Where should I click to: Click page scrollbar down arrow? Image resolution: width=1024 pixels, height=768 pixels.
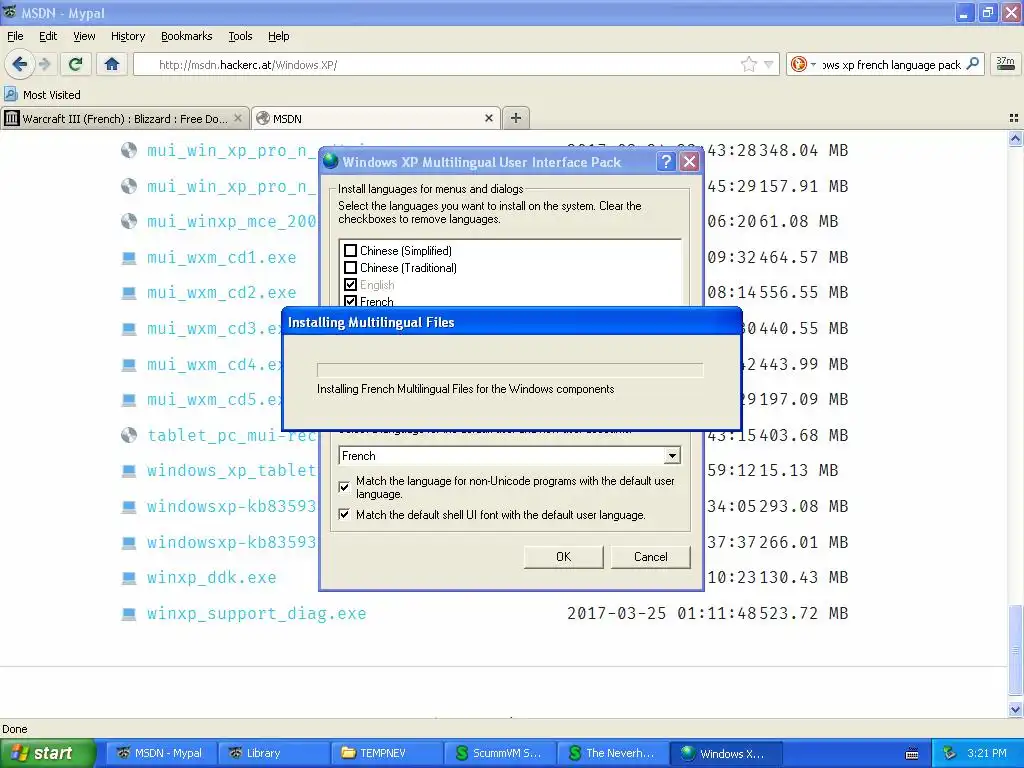coord(1015,709)
